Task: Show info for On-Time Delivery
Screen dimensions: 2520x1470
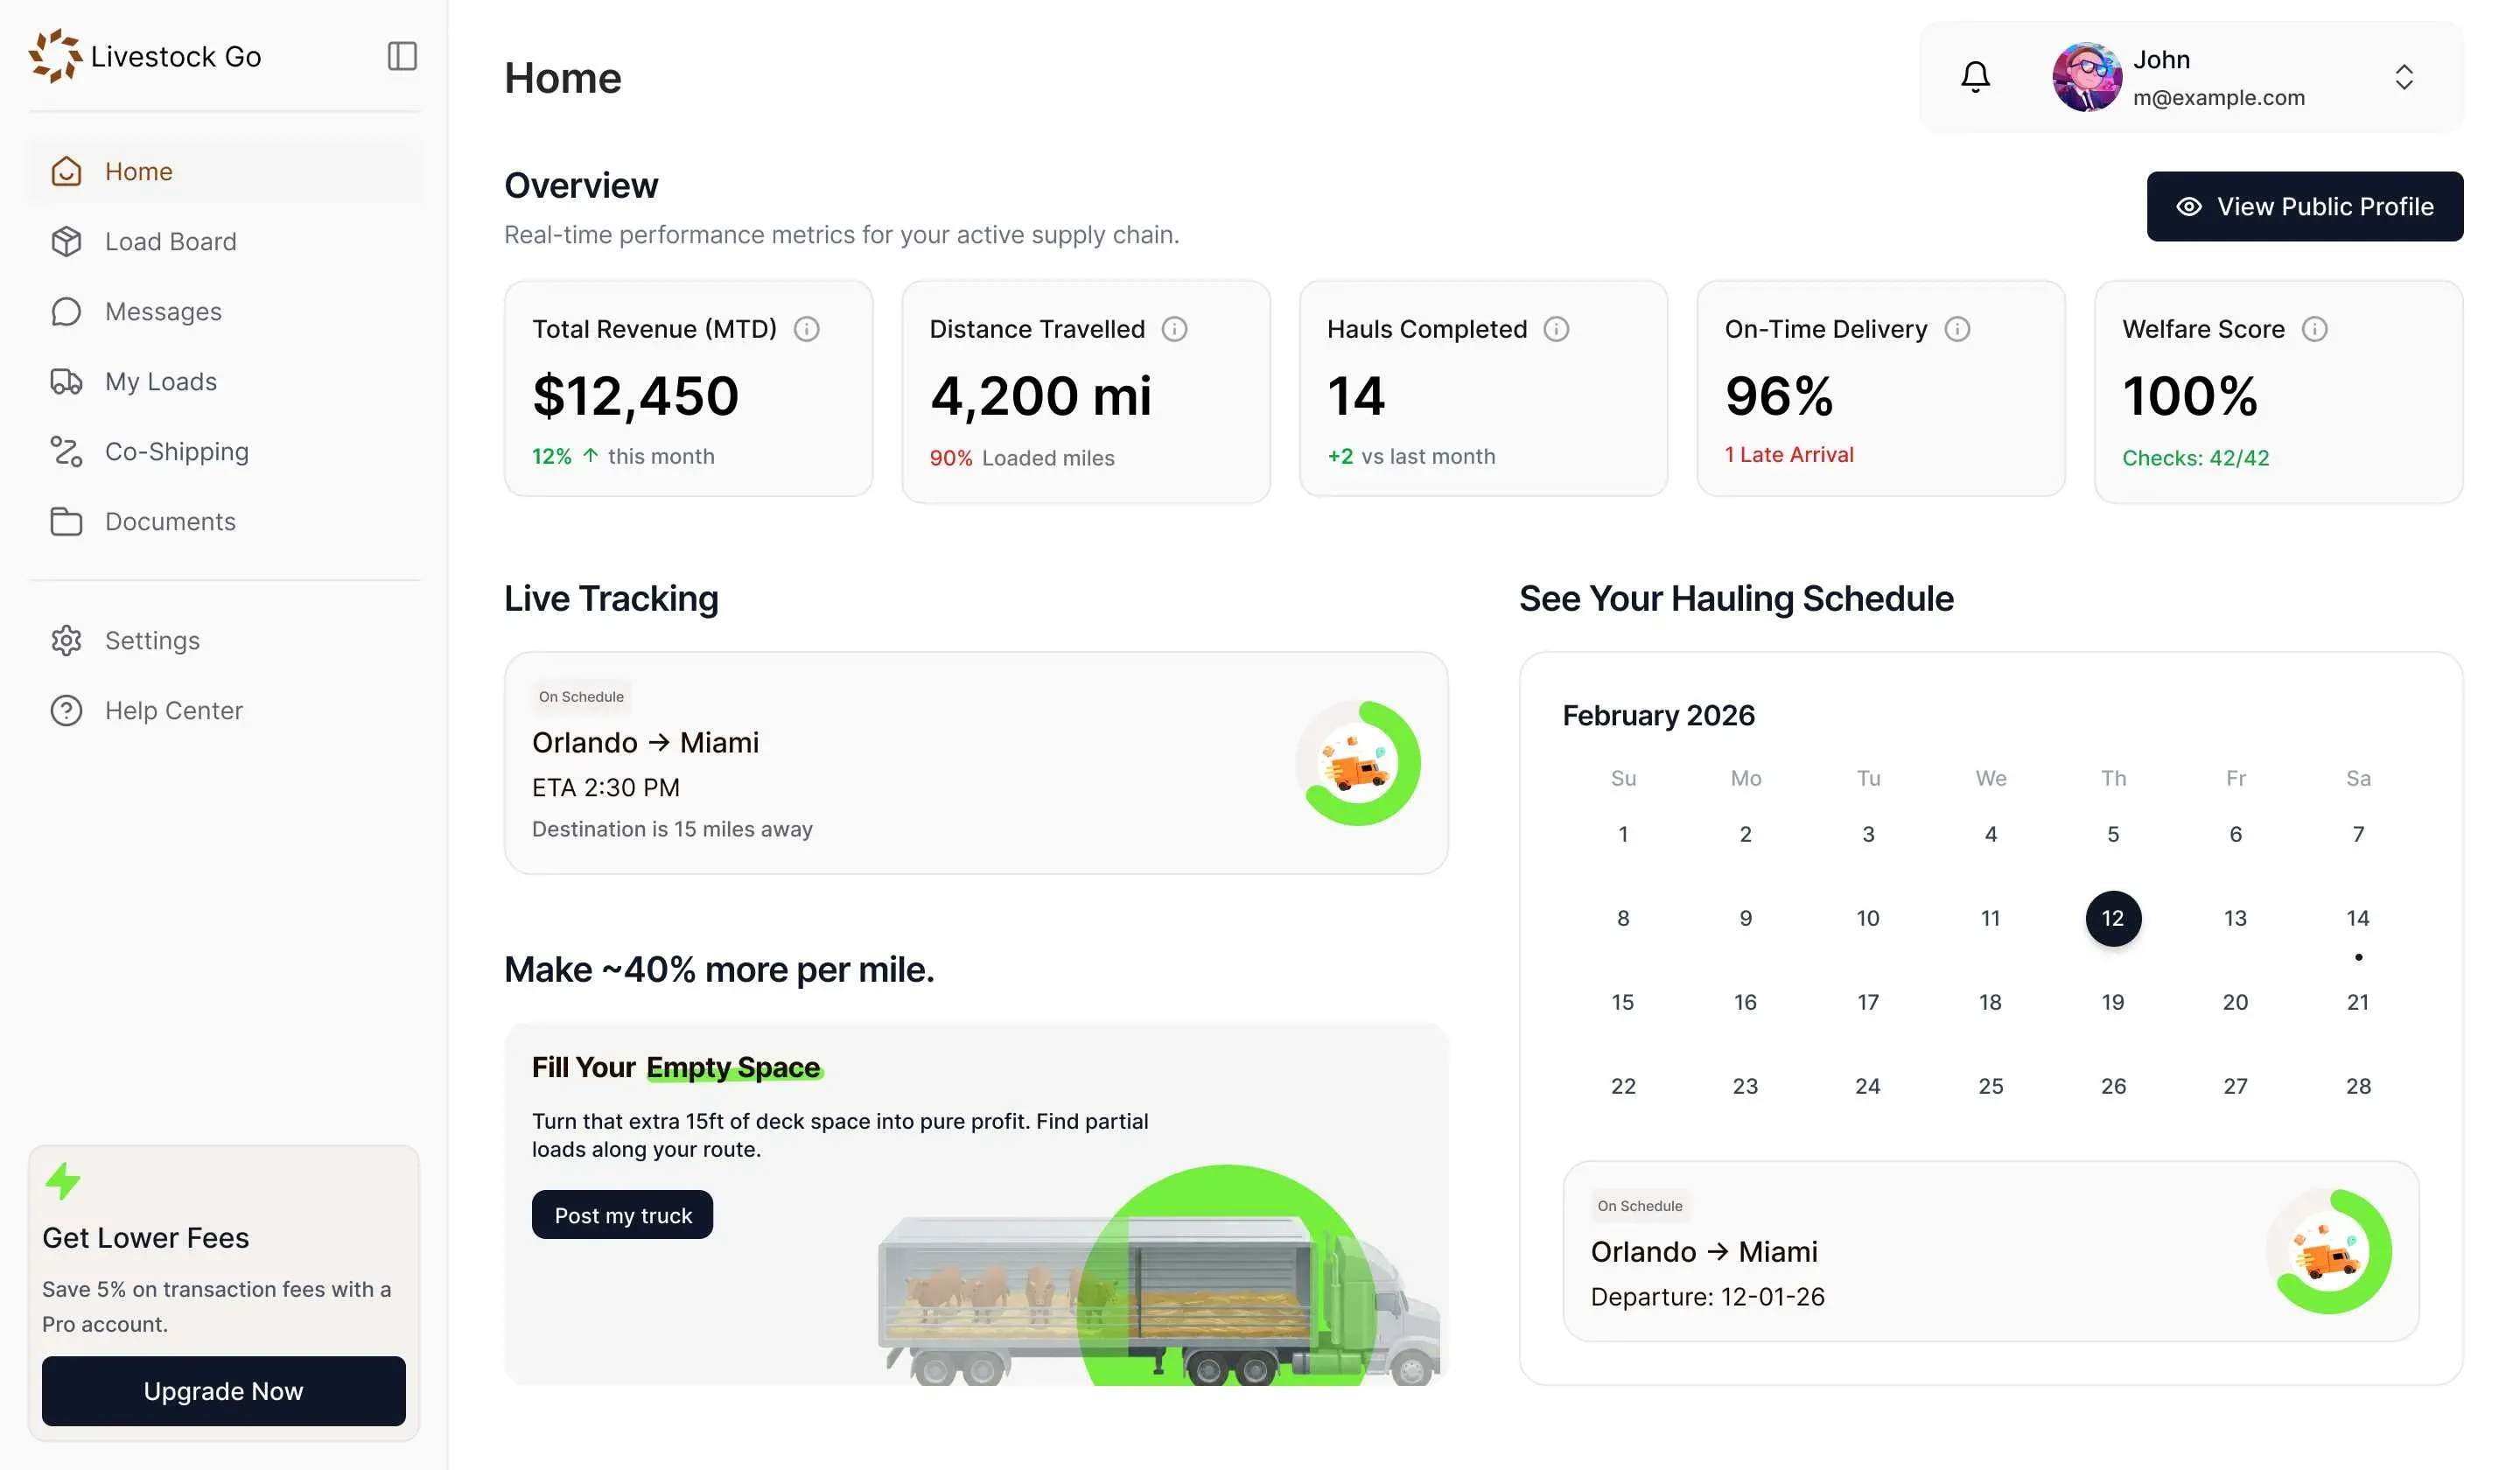Action: pyautogui.click(x=1957, y=329)
